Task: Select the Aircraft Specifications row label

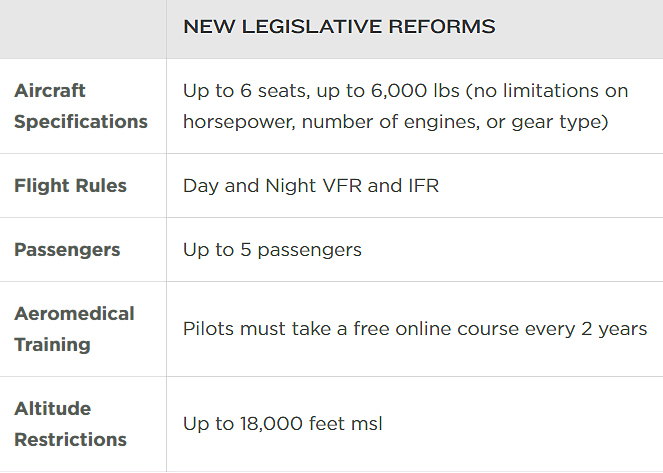Action: click(x=81, y=106)
